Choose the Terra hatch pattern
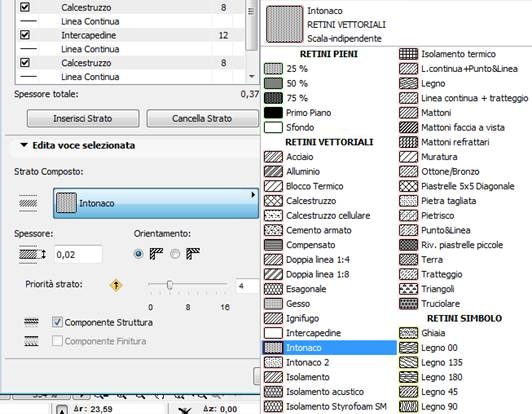532x414 pixels. (408, 260)
